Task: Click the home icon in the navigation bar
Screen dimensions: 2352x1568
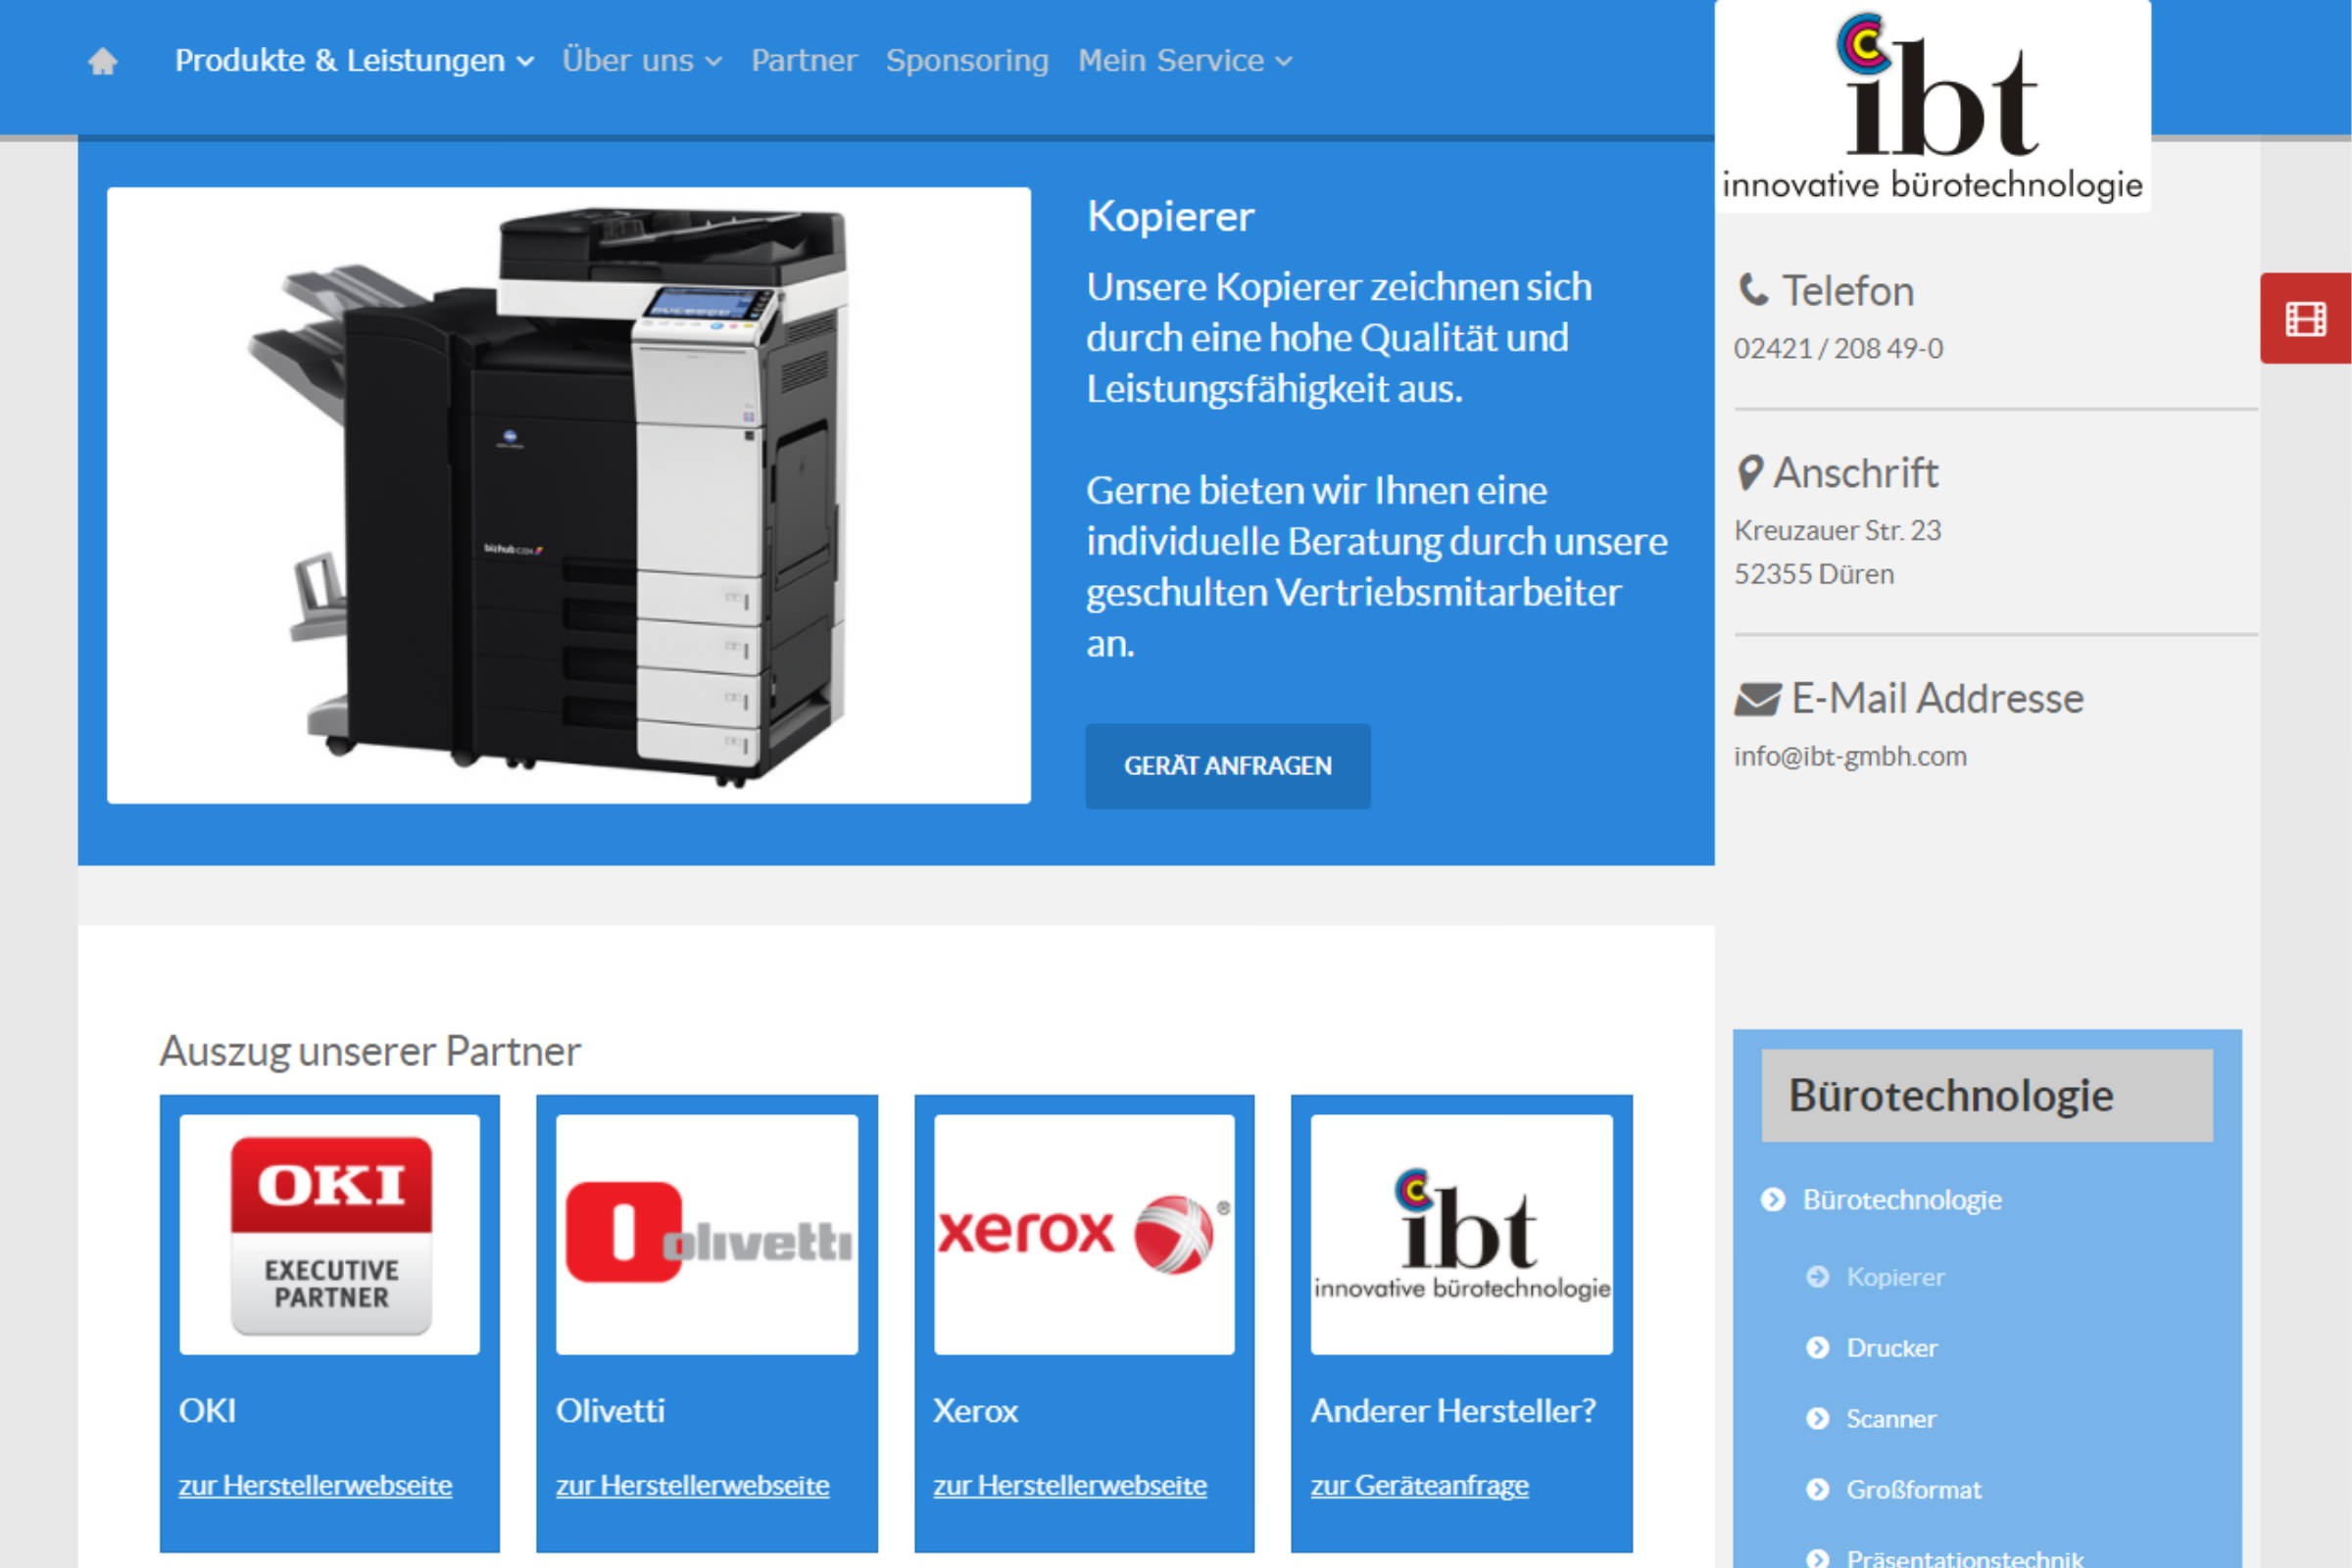Action: point(103,62)
